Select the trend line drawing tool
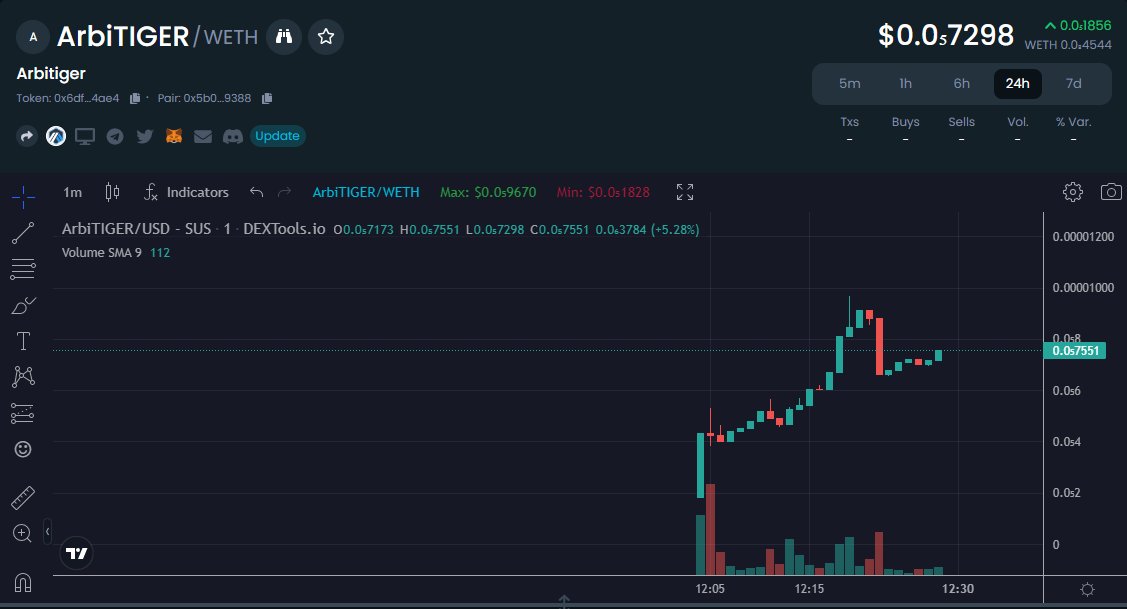 coord(23,233)
